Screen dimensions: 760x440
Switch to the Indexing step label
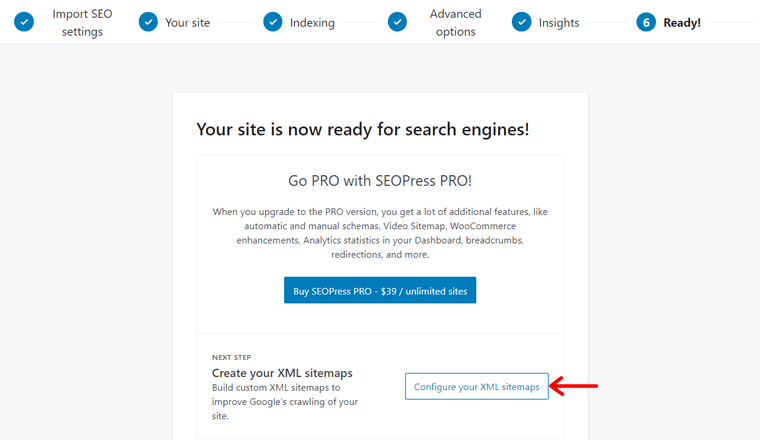[312, 23]
